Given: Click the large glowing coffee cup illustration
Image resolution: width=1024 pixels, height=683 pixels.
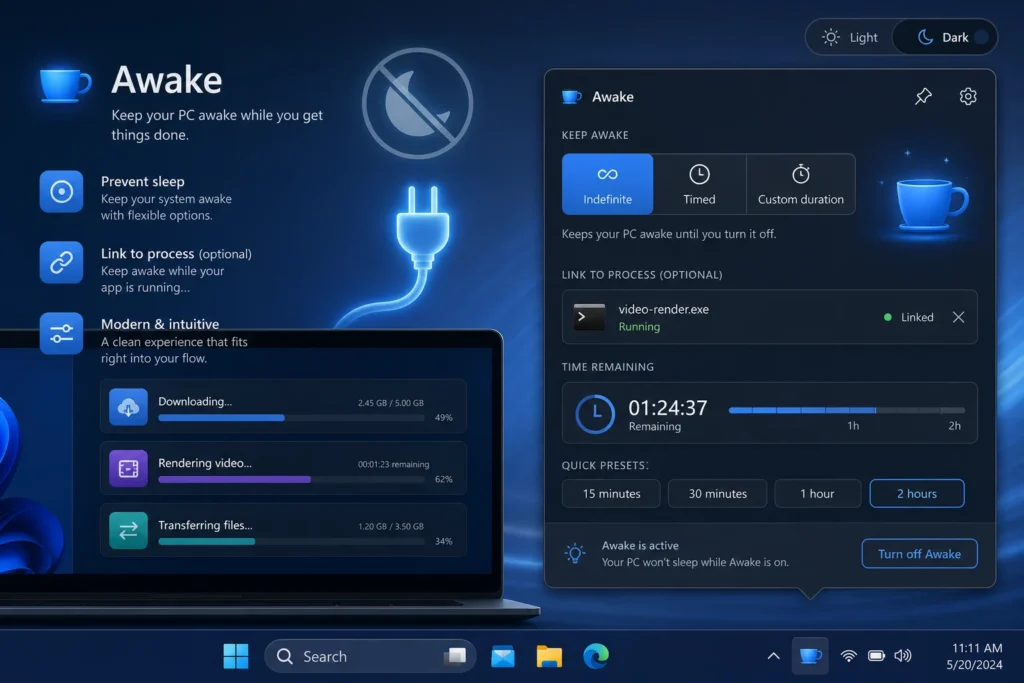Looking at the screenshot, I should click(x=931, y=204).
